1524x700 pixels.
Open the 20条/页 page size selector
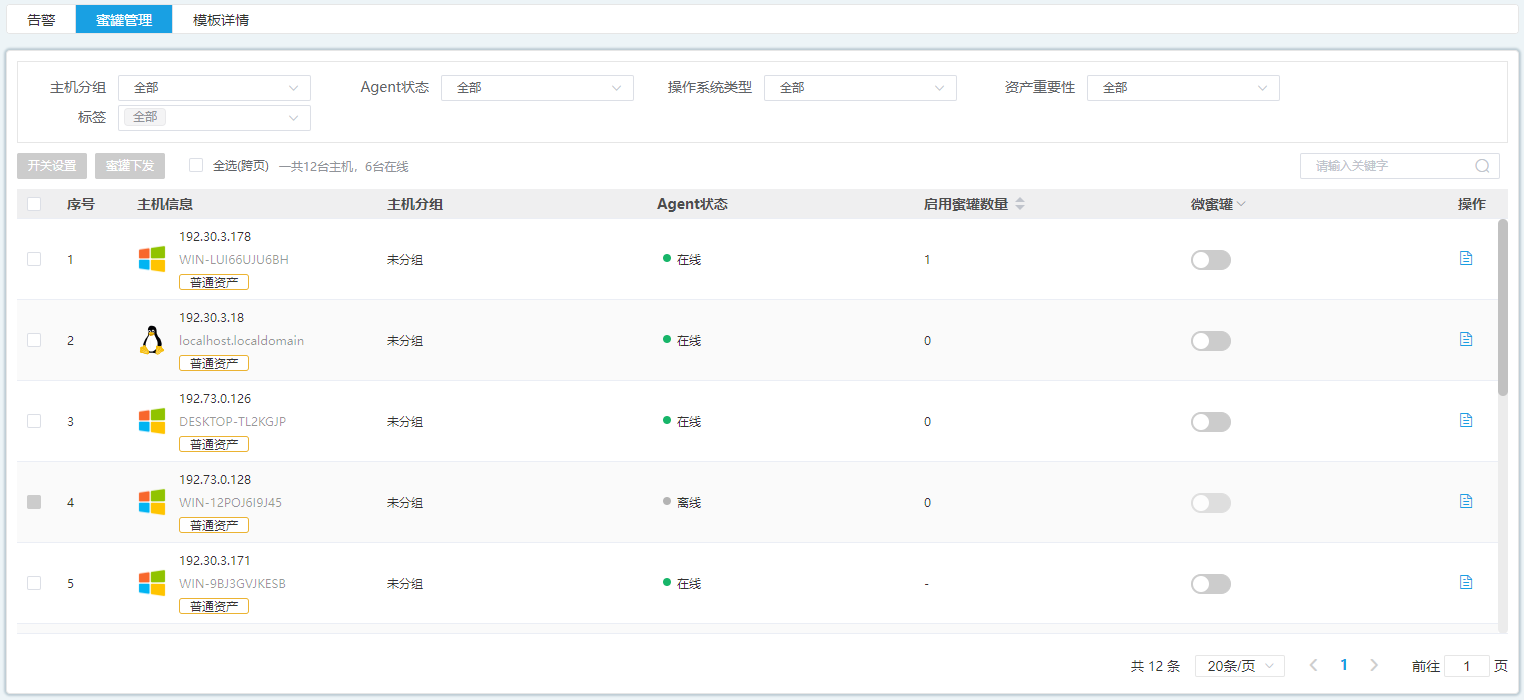(x=1239, y=666)
